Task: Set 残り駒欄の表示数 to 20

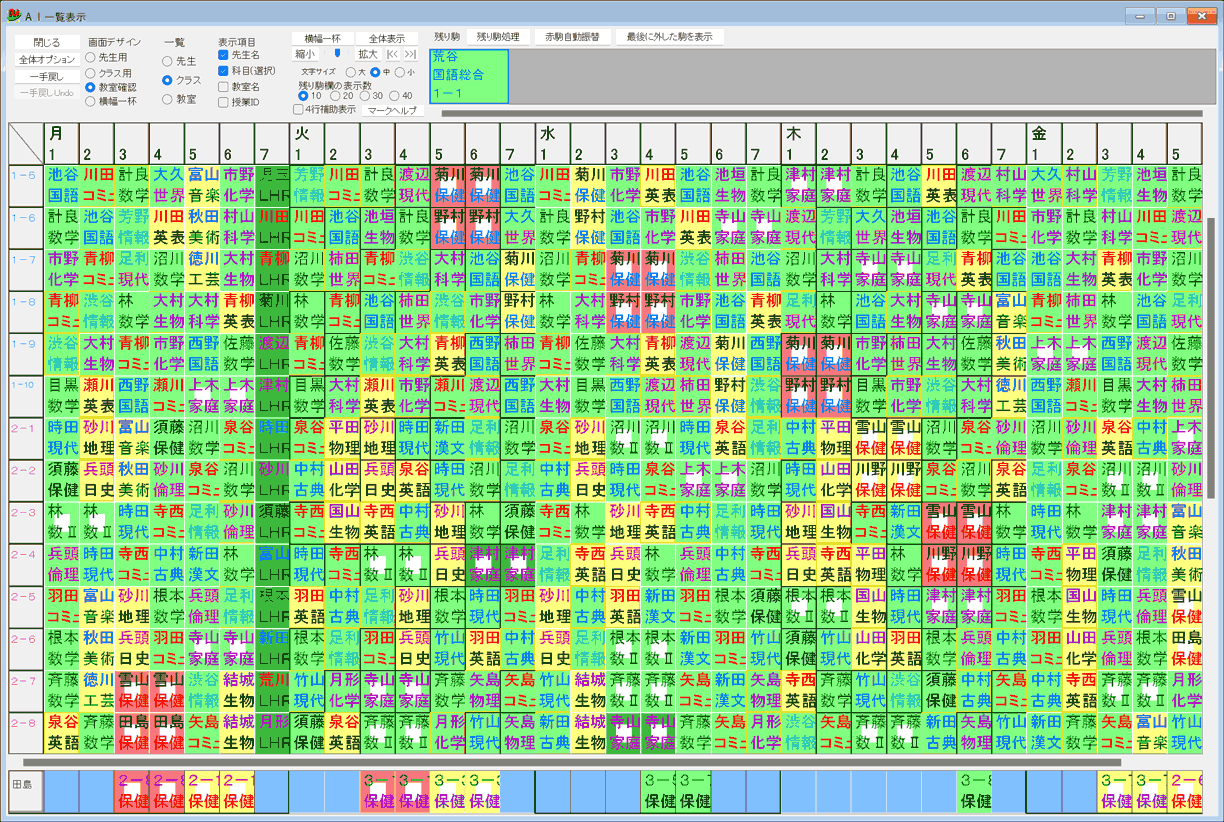Action: (341, 96)
